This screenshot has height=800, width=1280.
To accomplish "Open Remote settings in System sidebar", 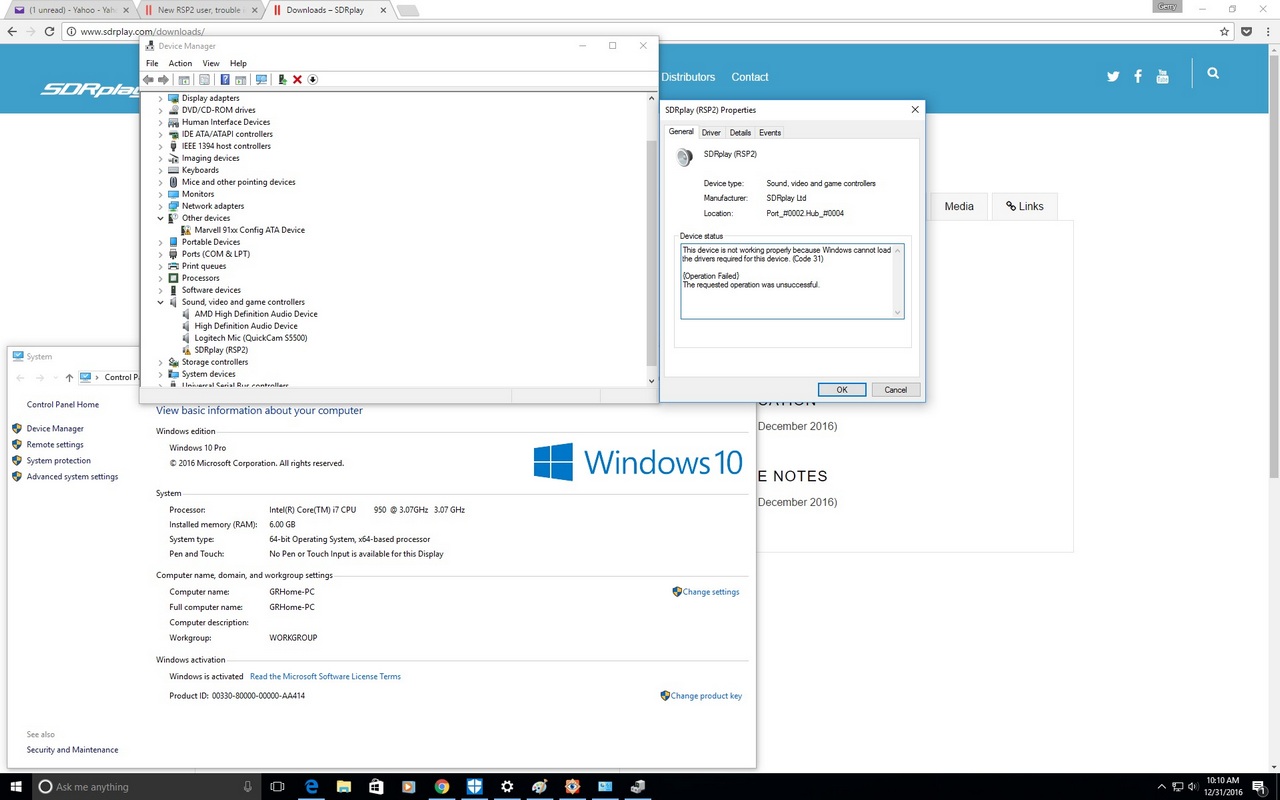I will pos(55,445).
